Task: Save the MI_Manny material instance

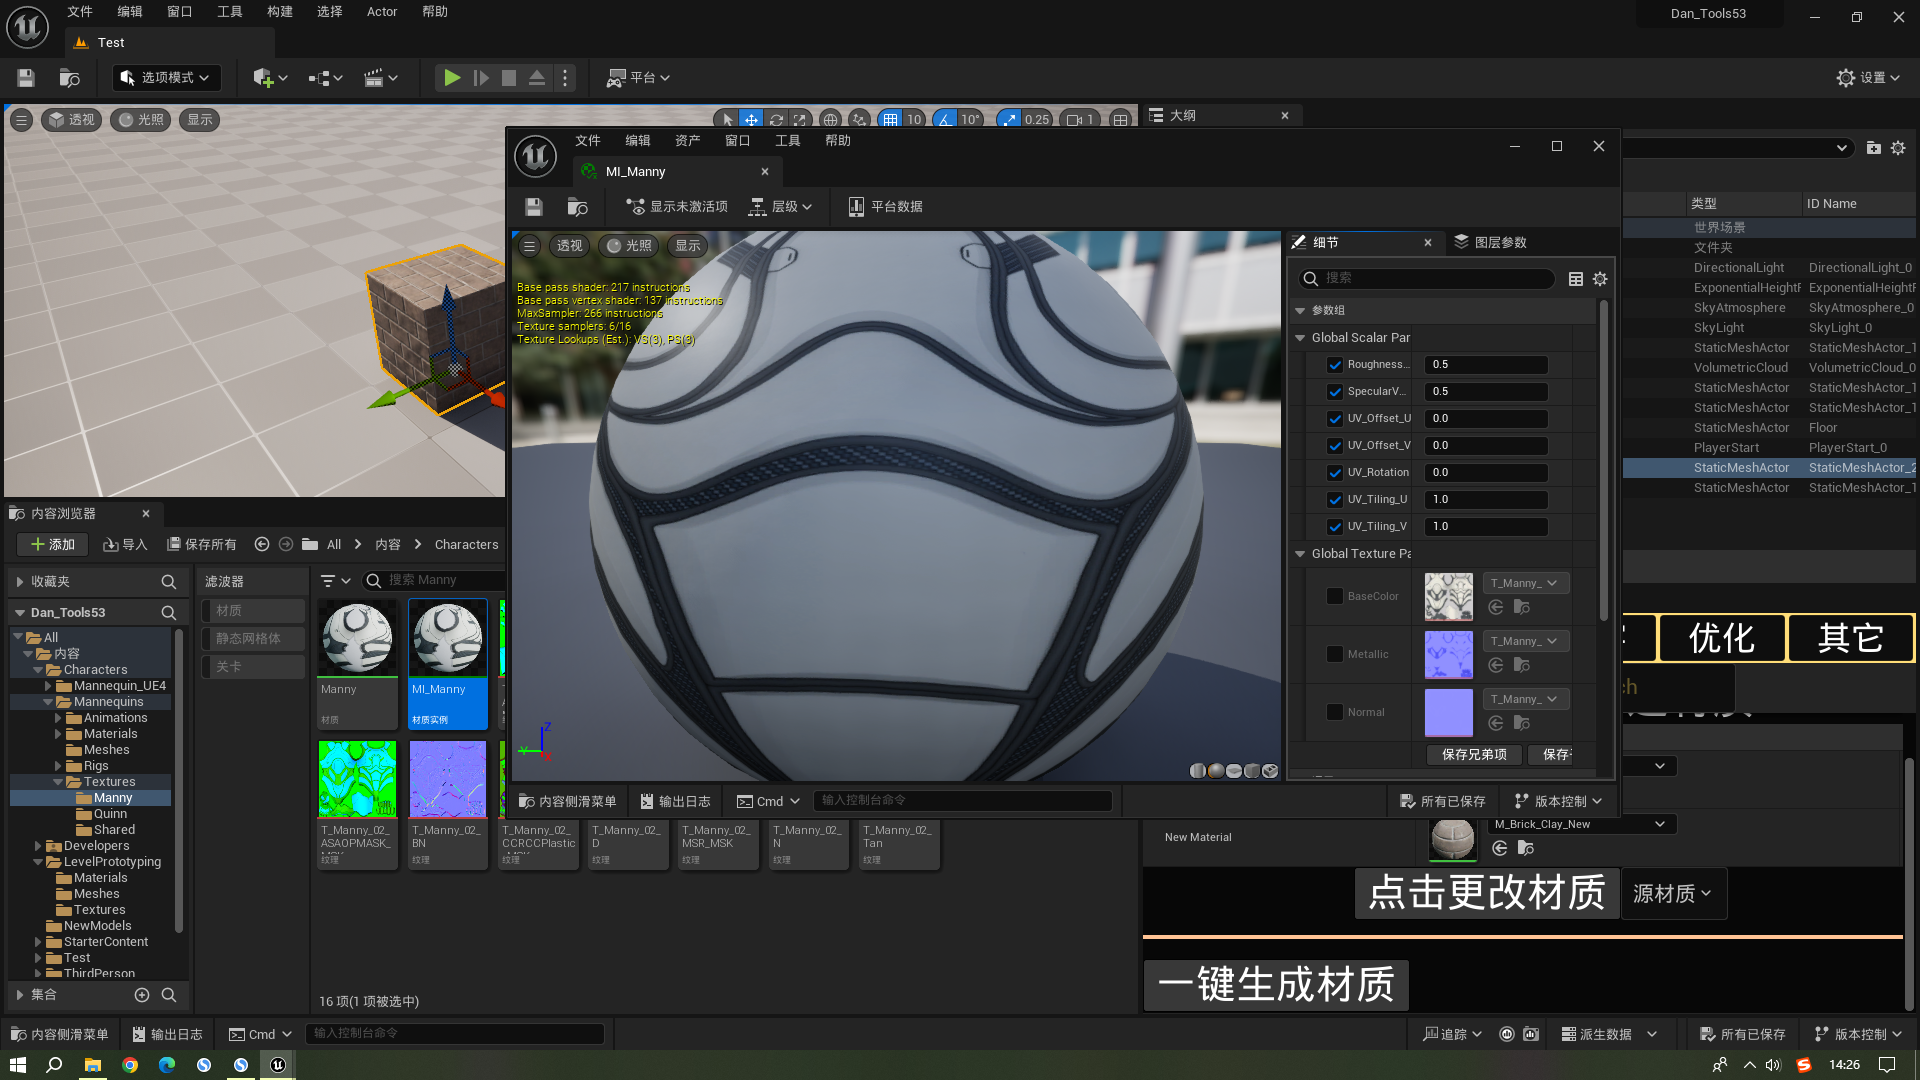Action: pos(533,207)
